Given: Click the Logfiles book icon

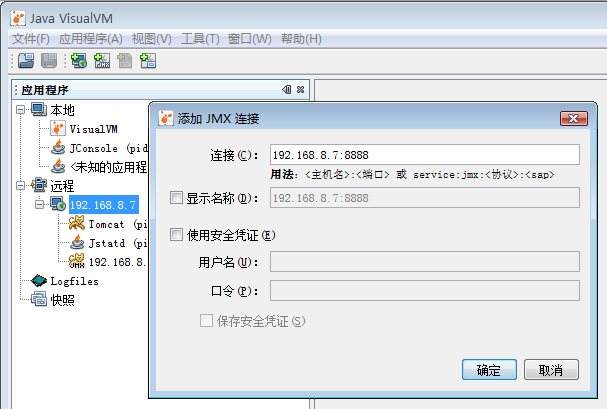Looking at the screenshot, I should pos(39,280).
